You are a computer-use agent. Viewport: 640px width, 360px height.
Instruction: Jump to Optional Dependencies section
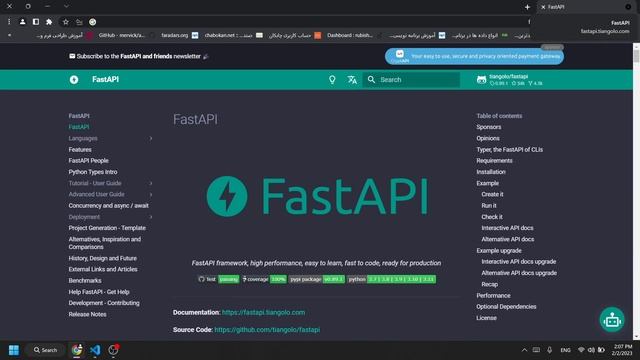pos(506,307)
